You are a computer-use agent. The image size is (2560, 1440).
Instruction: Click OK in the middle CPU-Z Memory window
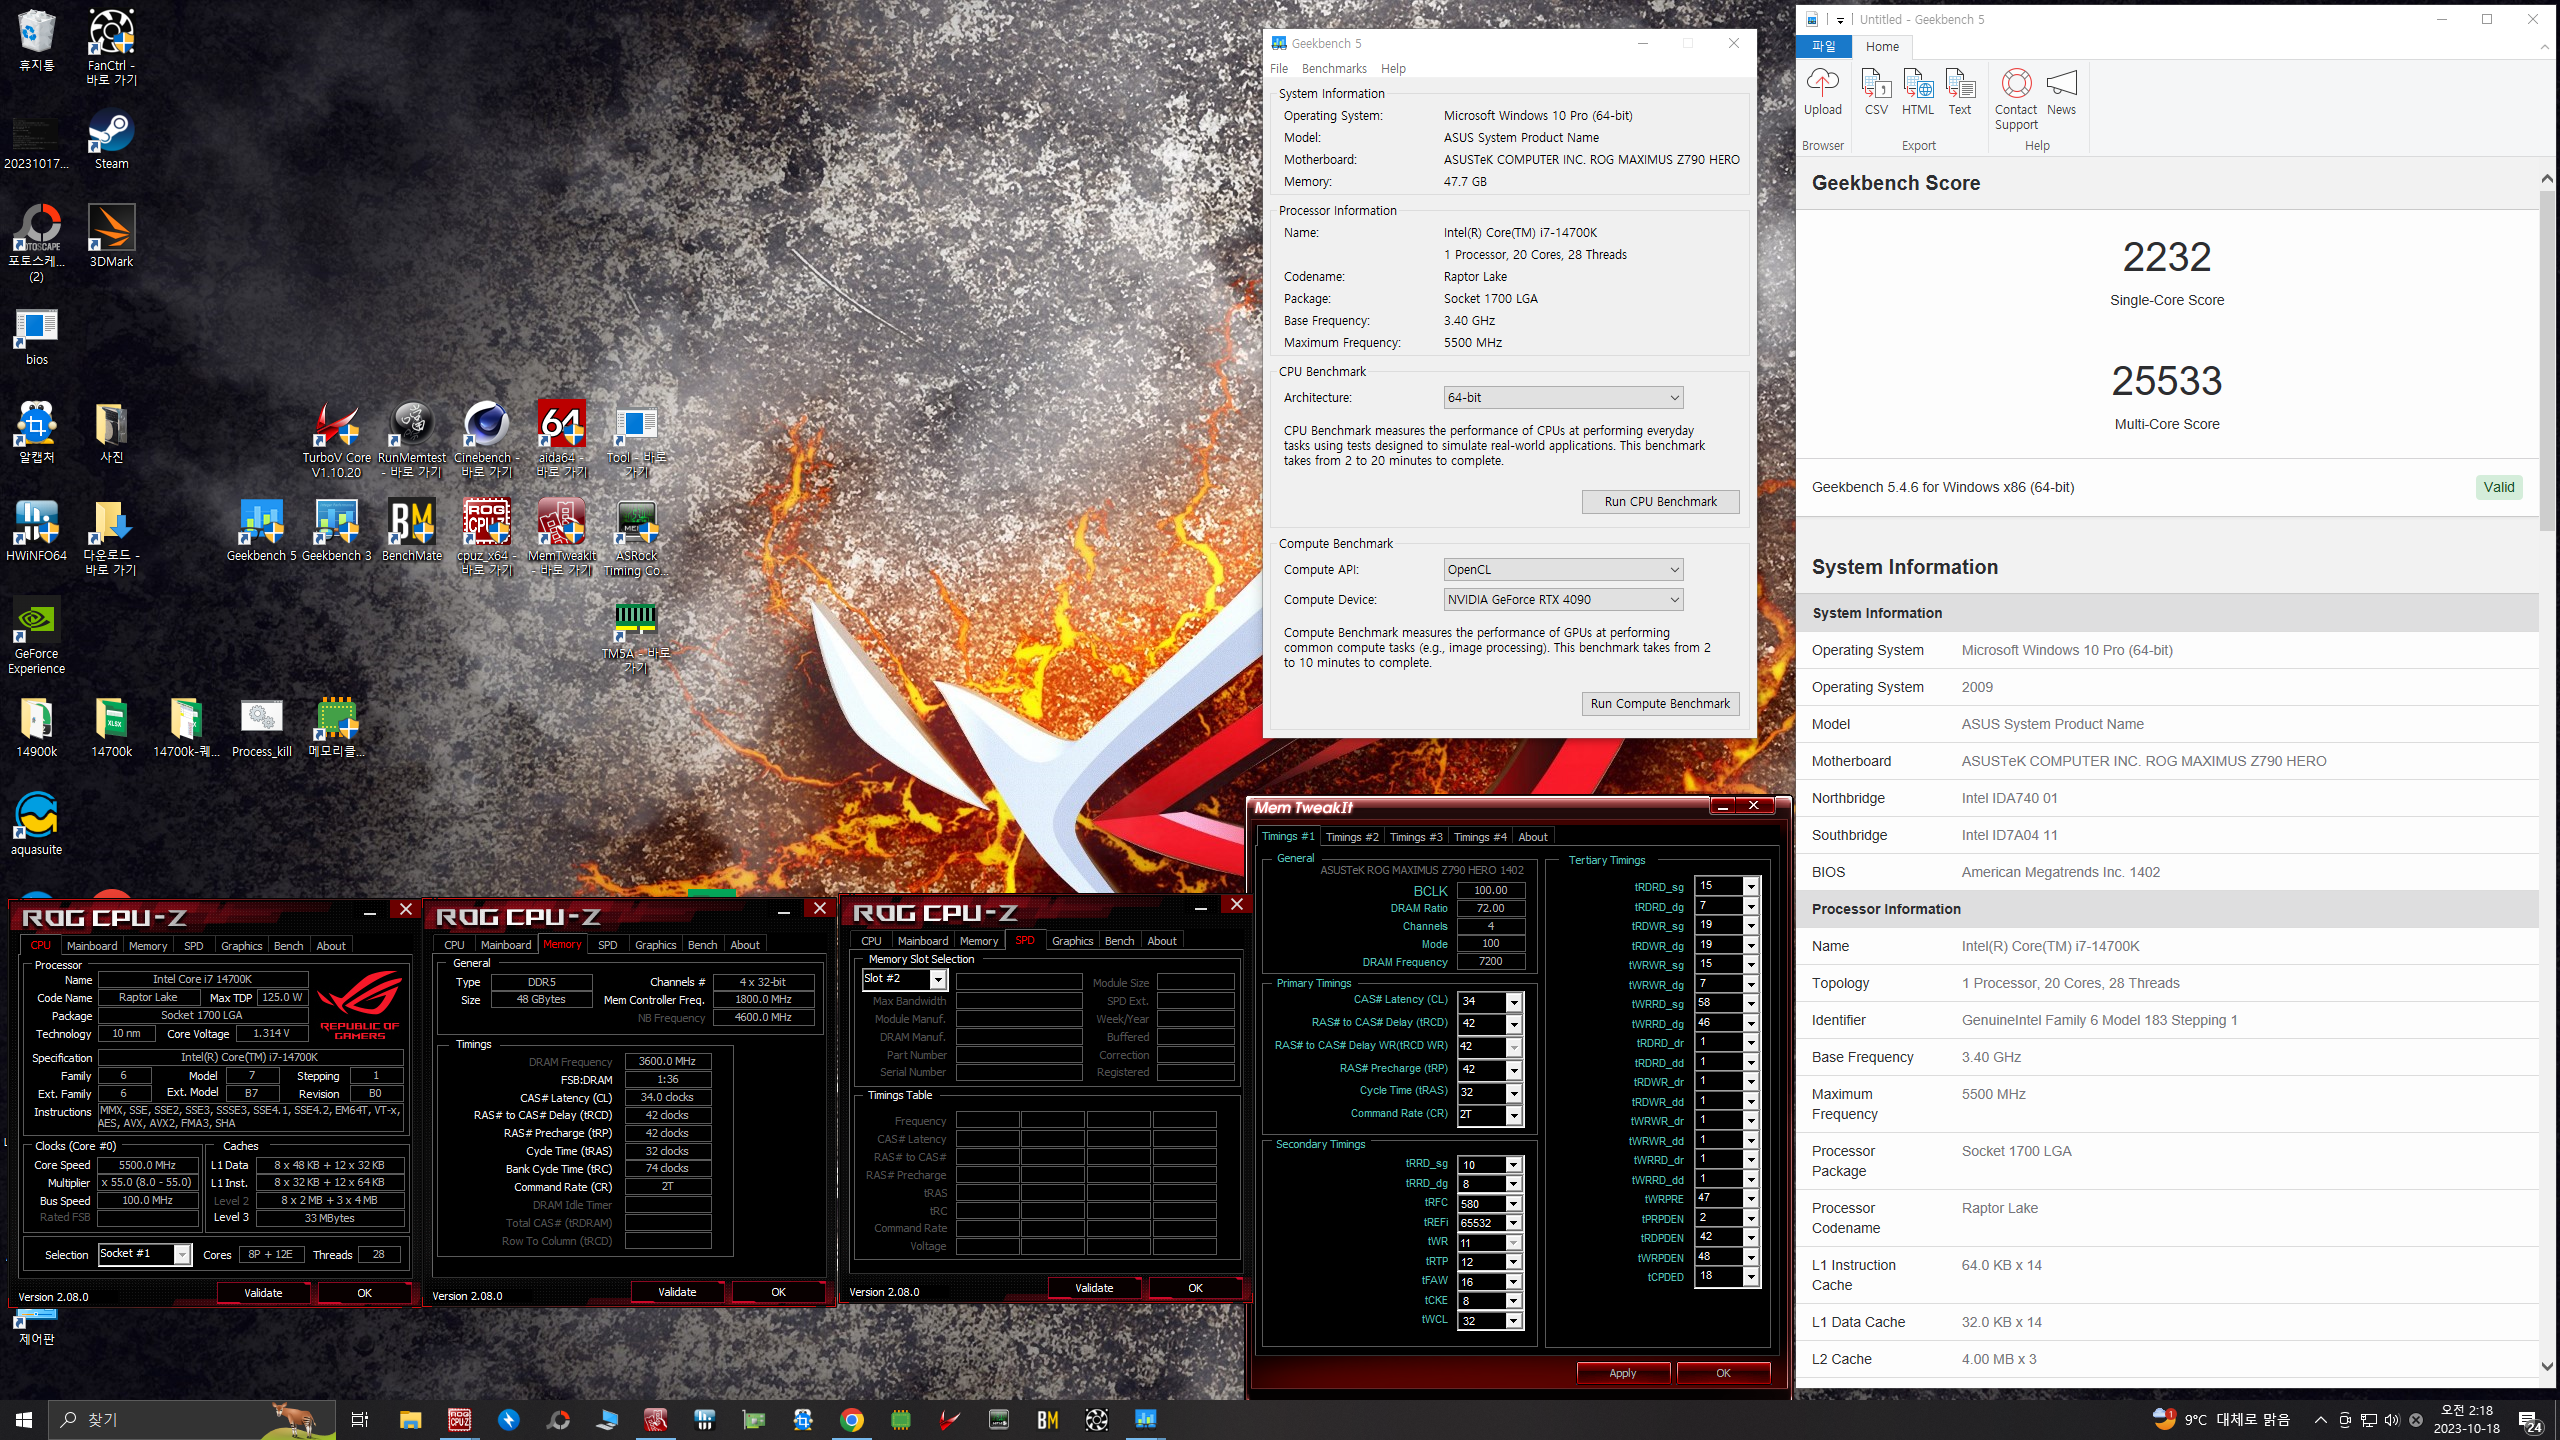point(778,1292)
